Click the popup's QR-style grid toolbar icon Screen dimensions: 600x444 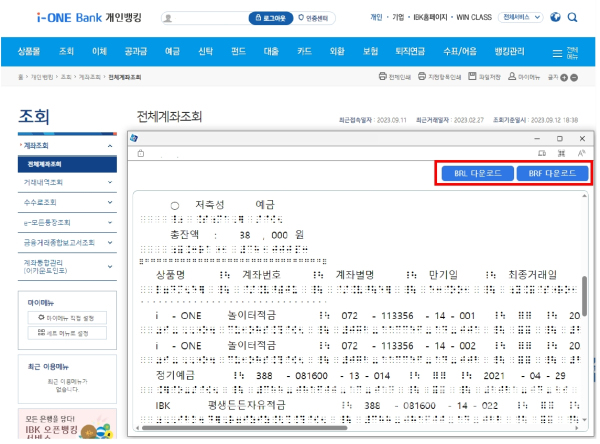click(561, 153)
